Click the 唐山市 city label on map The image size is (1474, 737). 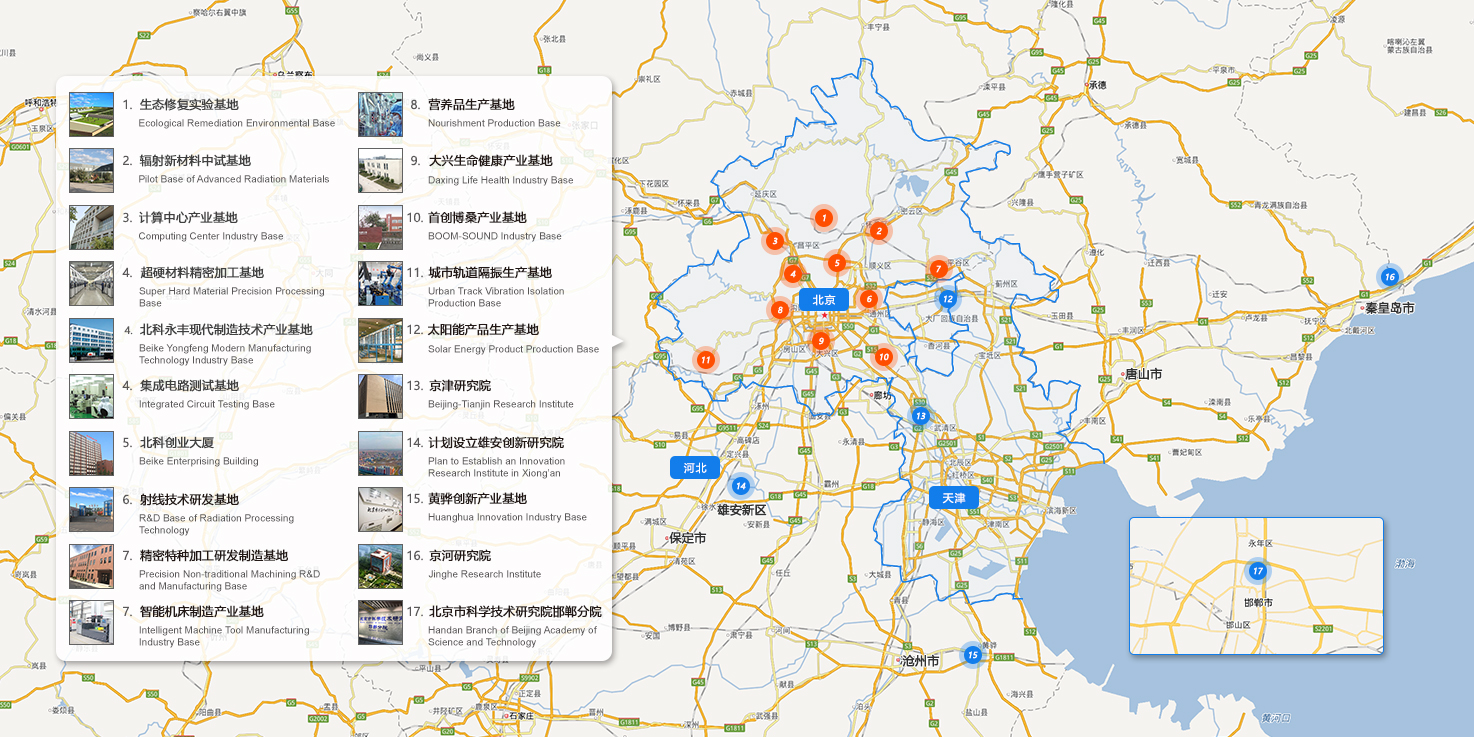click(1143, 374)
